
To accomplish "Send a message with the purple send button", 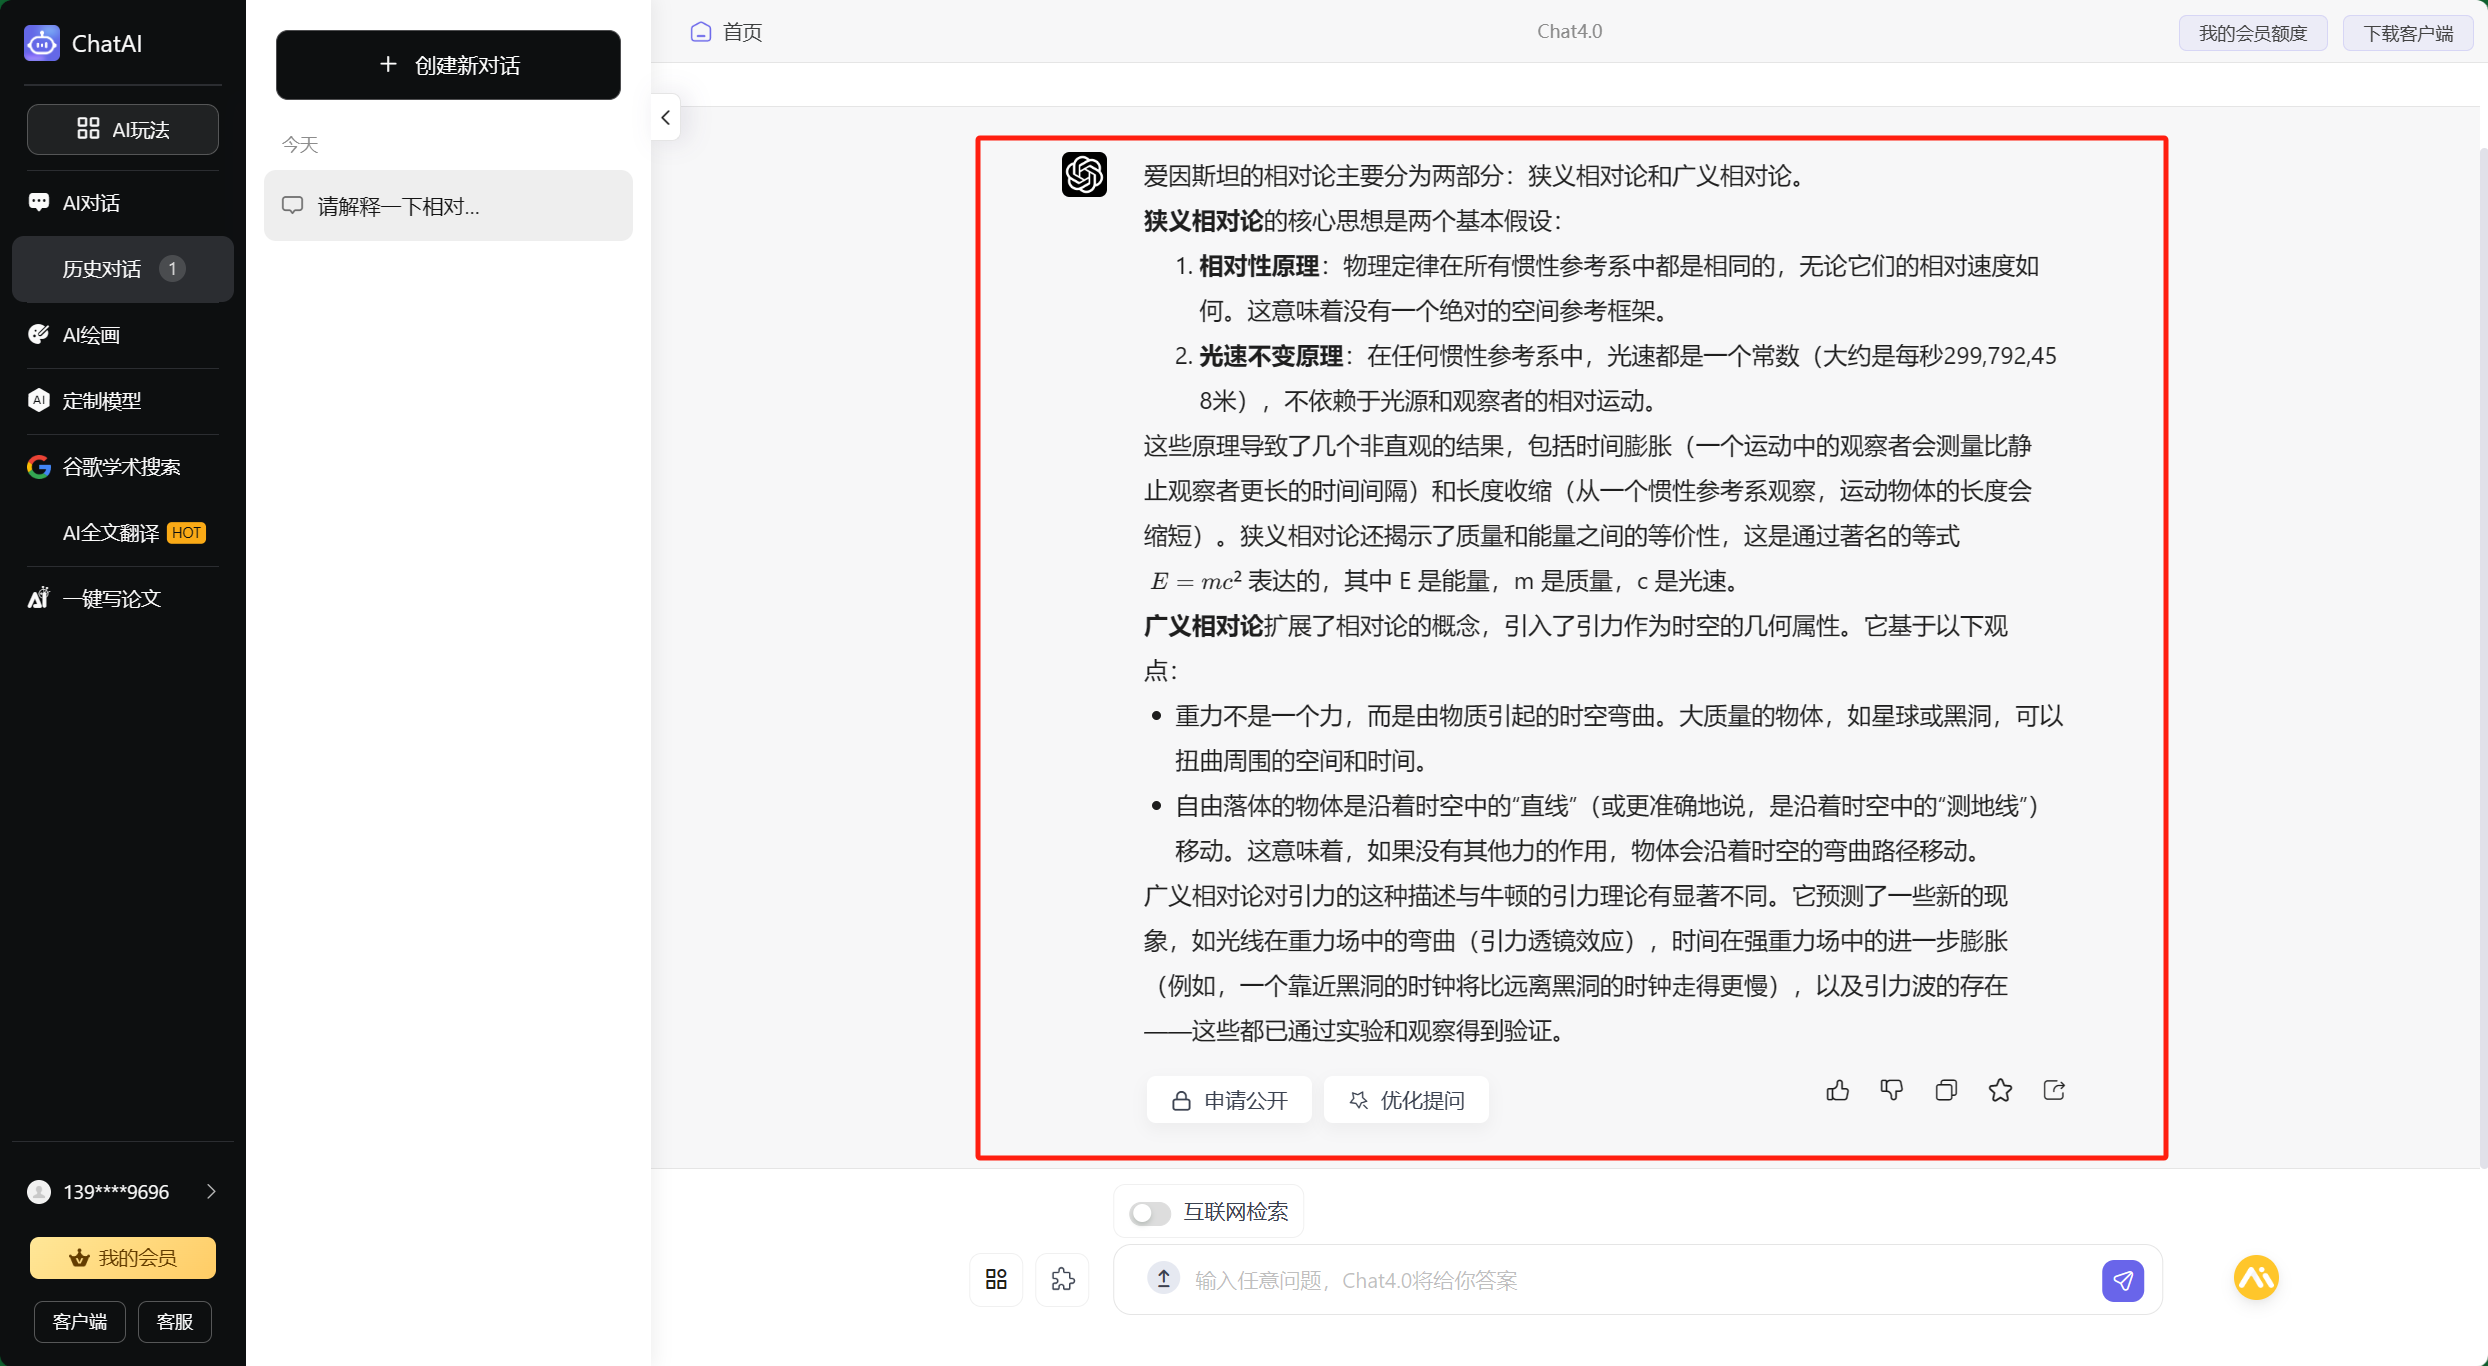I will coord(2123,1280).
